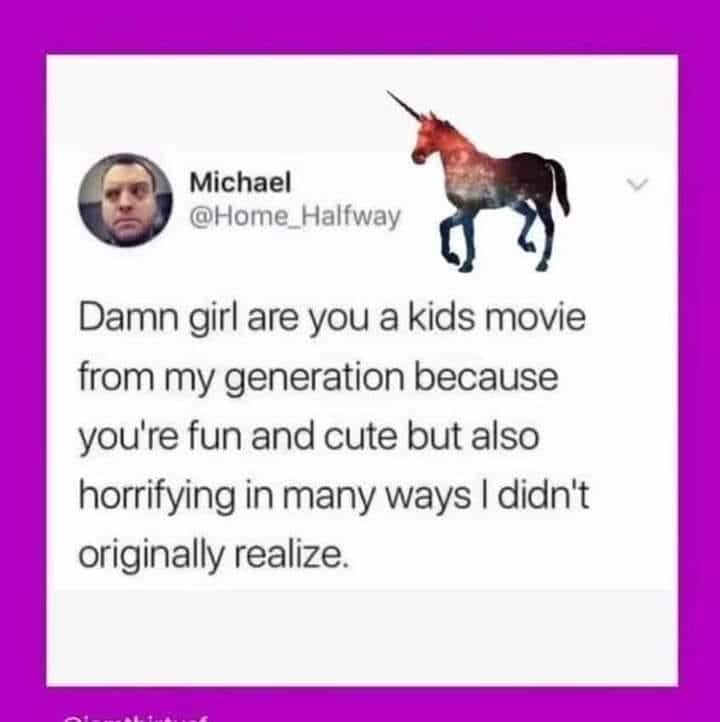720x722 pixels.
Task: Click the galaxy unicorn image
Action: click(478, 180)
